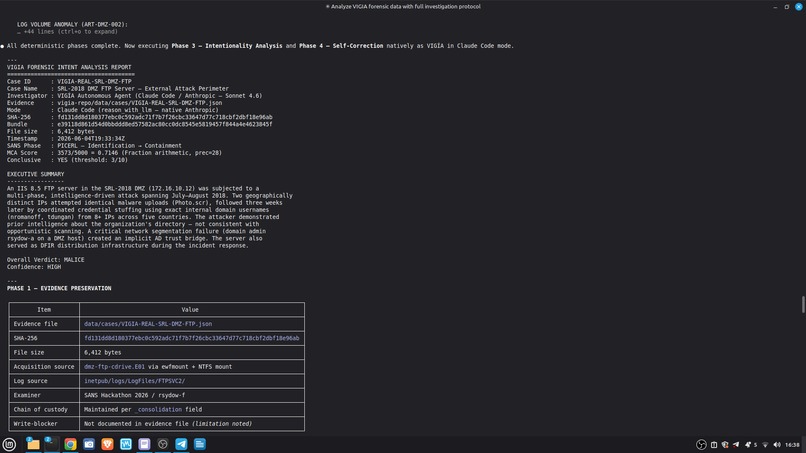This screenshot has width=806, height=453.
Task: Click the Timestamp value 2026-06-04T19:33:34Z
Action: [91, 139]
